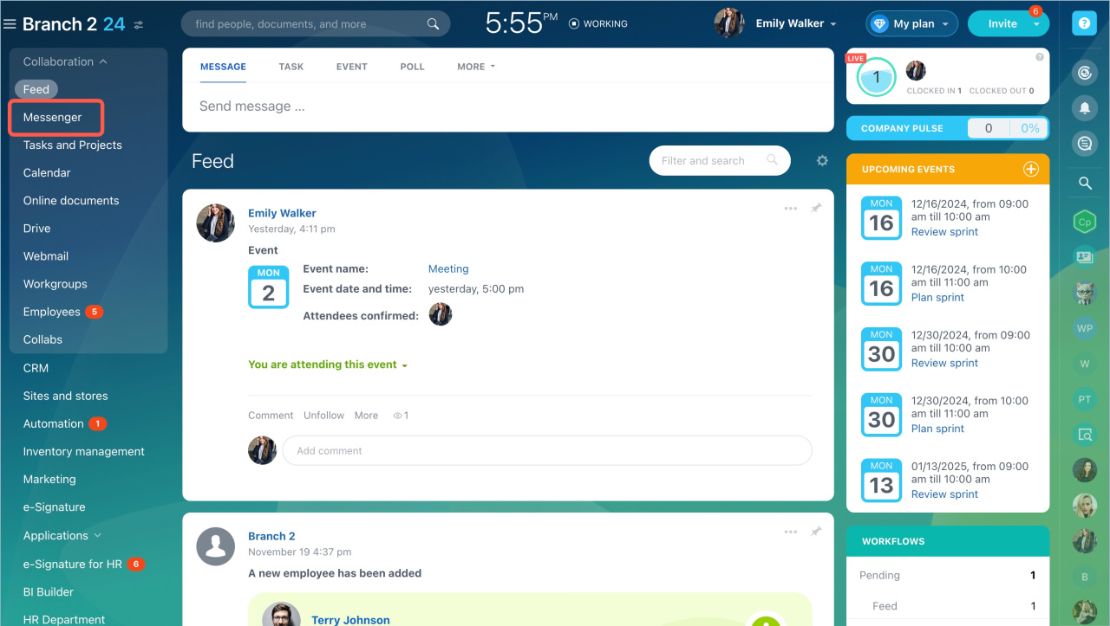Open Messenger in left menu
This screenshot has height=626, width=1110.
click(x=52, y=118)
